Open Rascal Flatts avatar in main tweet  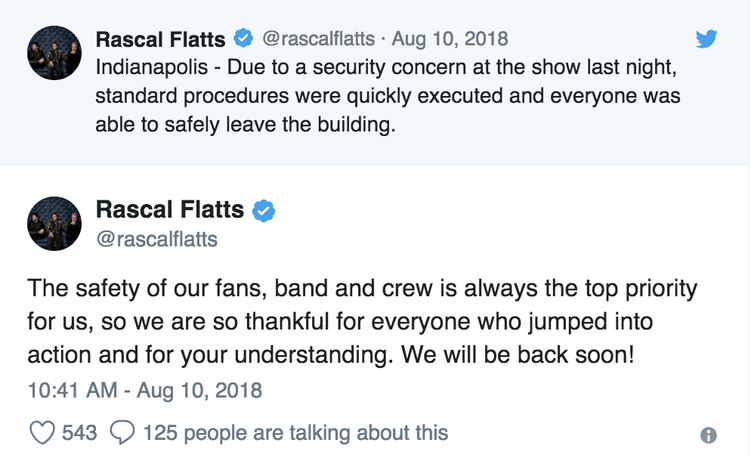coord(54,223)
